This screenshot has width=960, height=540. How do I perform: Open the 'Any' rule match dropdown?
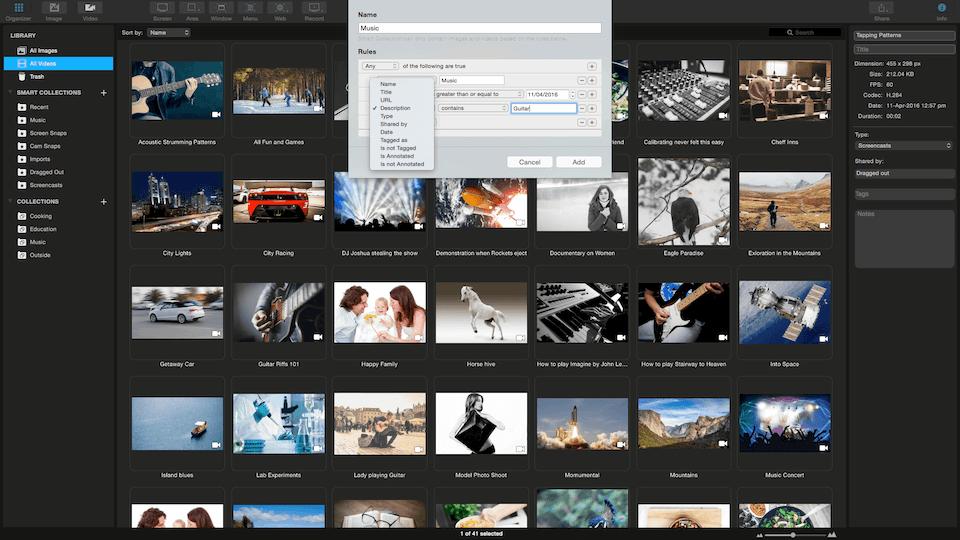point(379,66)
